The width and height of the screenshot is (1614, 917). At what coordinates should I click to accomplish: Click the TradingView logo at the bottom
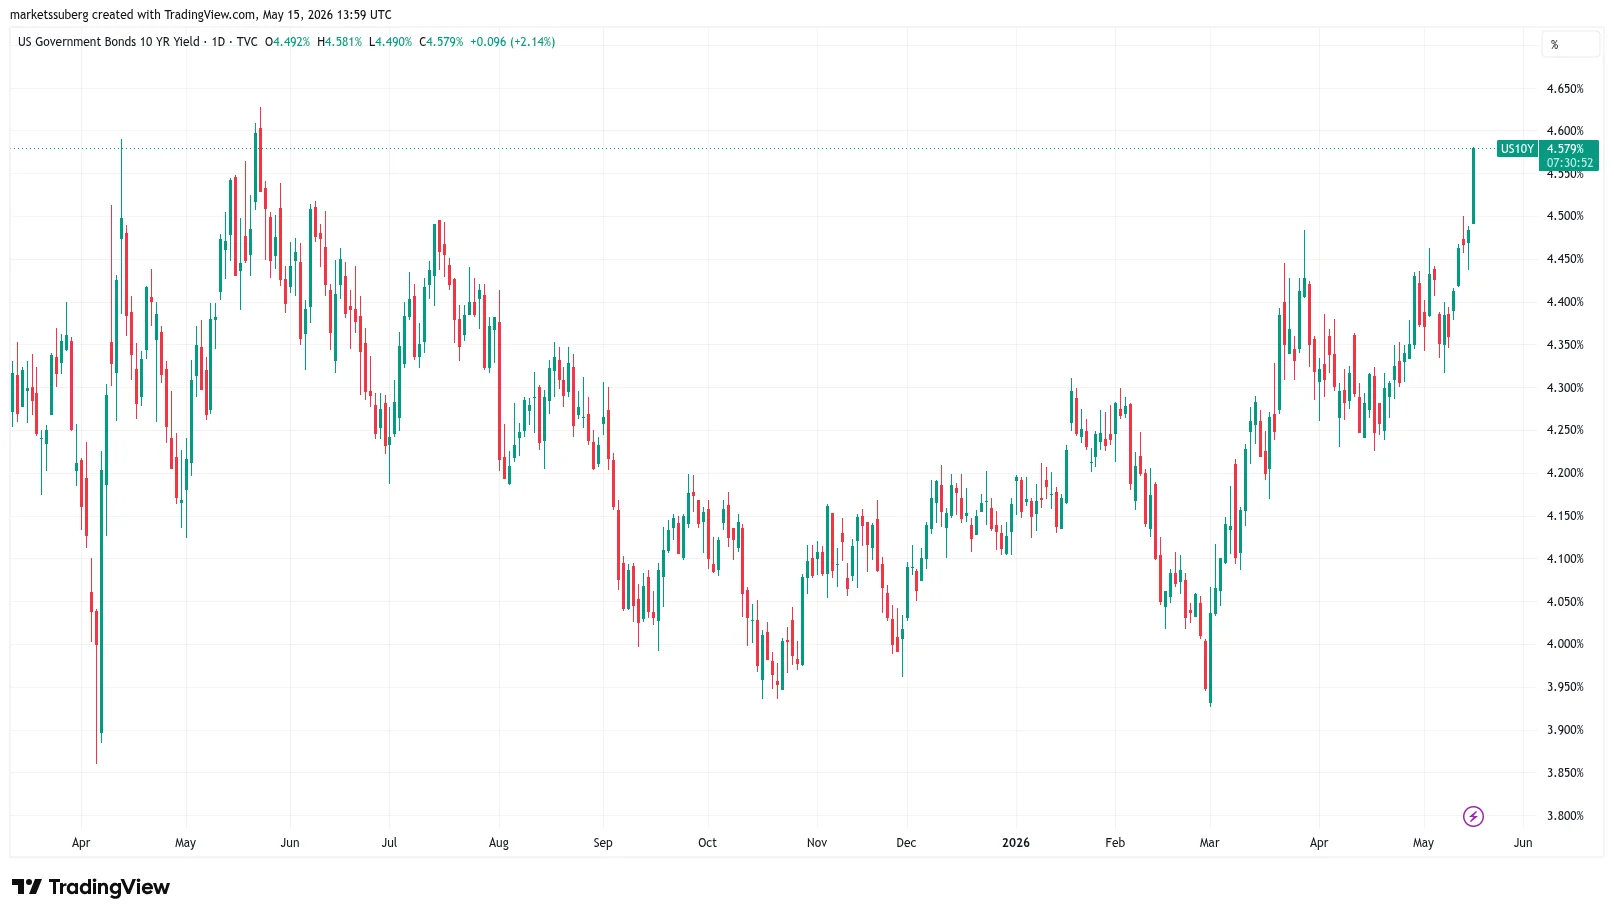91,887
